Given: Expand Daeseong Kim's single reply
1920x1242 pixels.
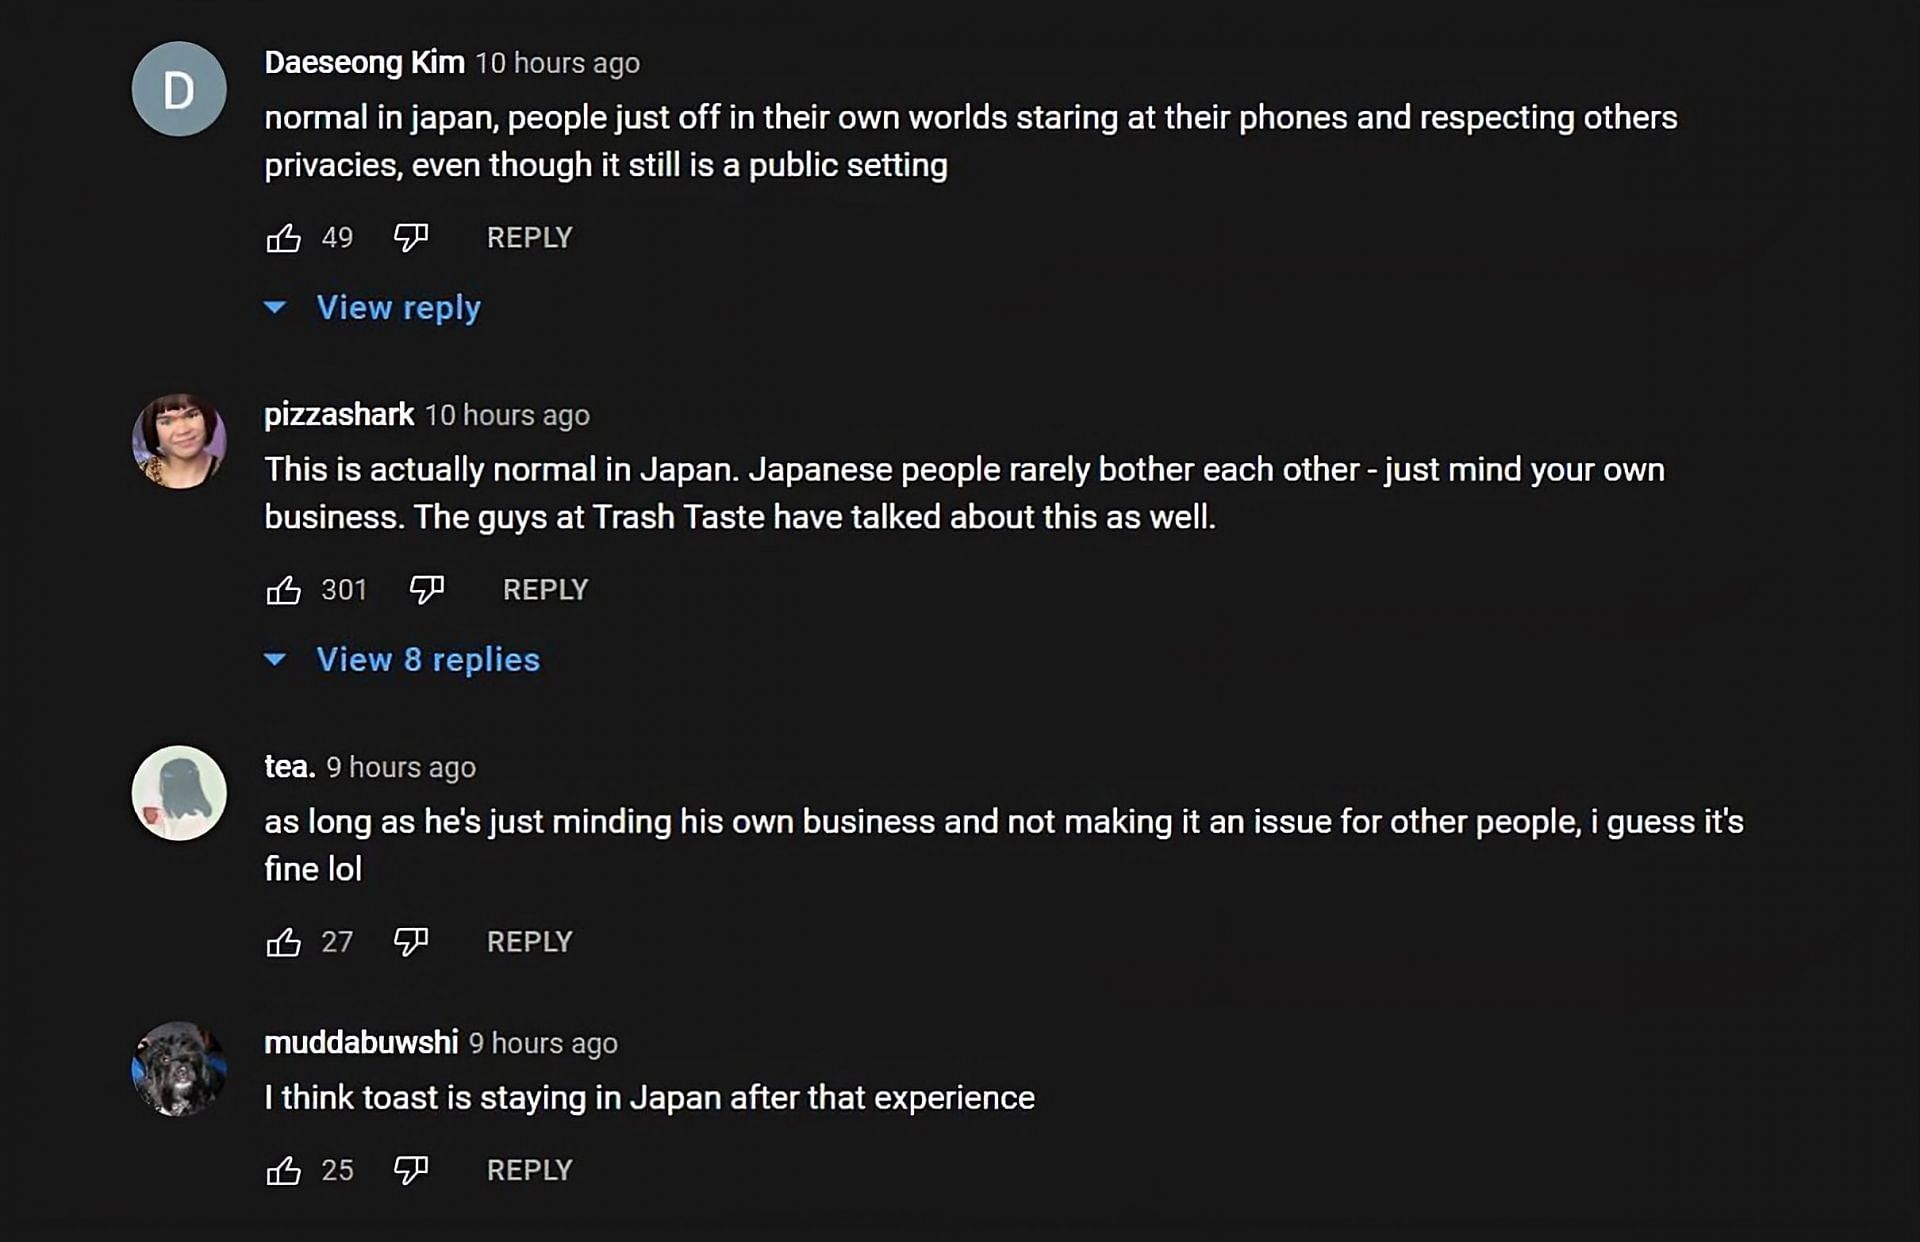Looking at the screenshot, I should tap(398, 308).
